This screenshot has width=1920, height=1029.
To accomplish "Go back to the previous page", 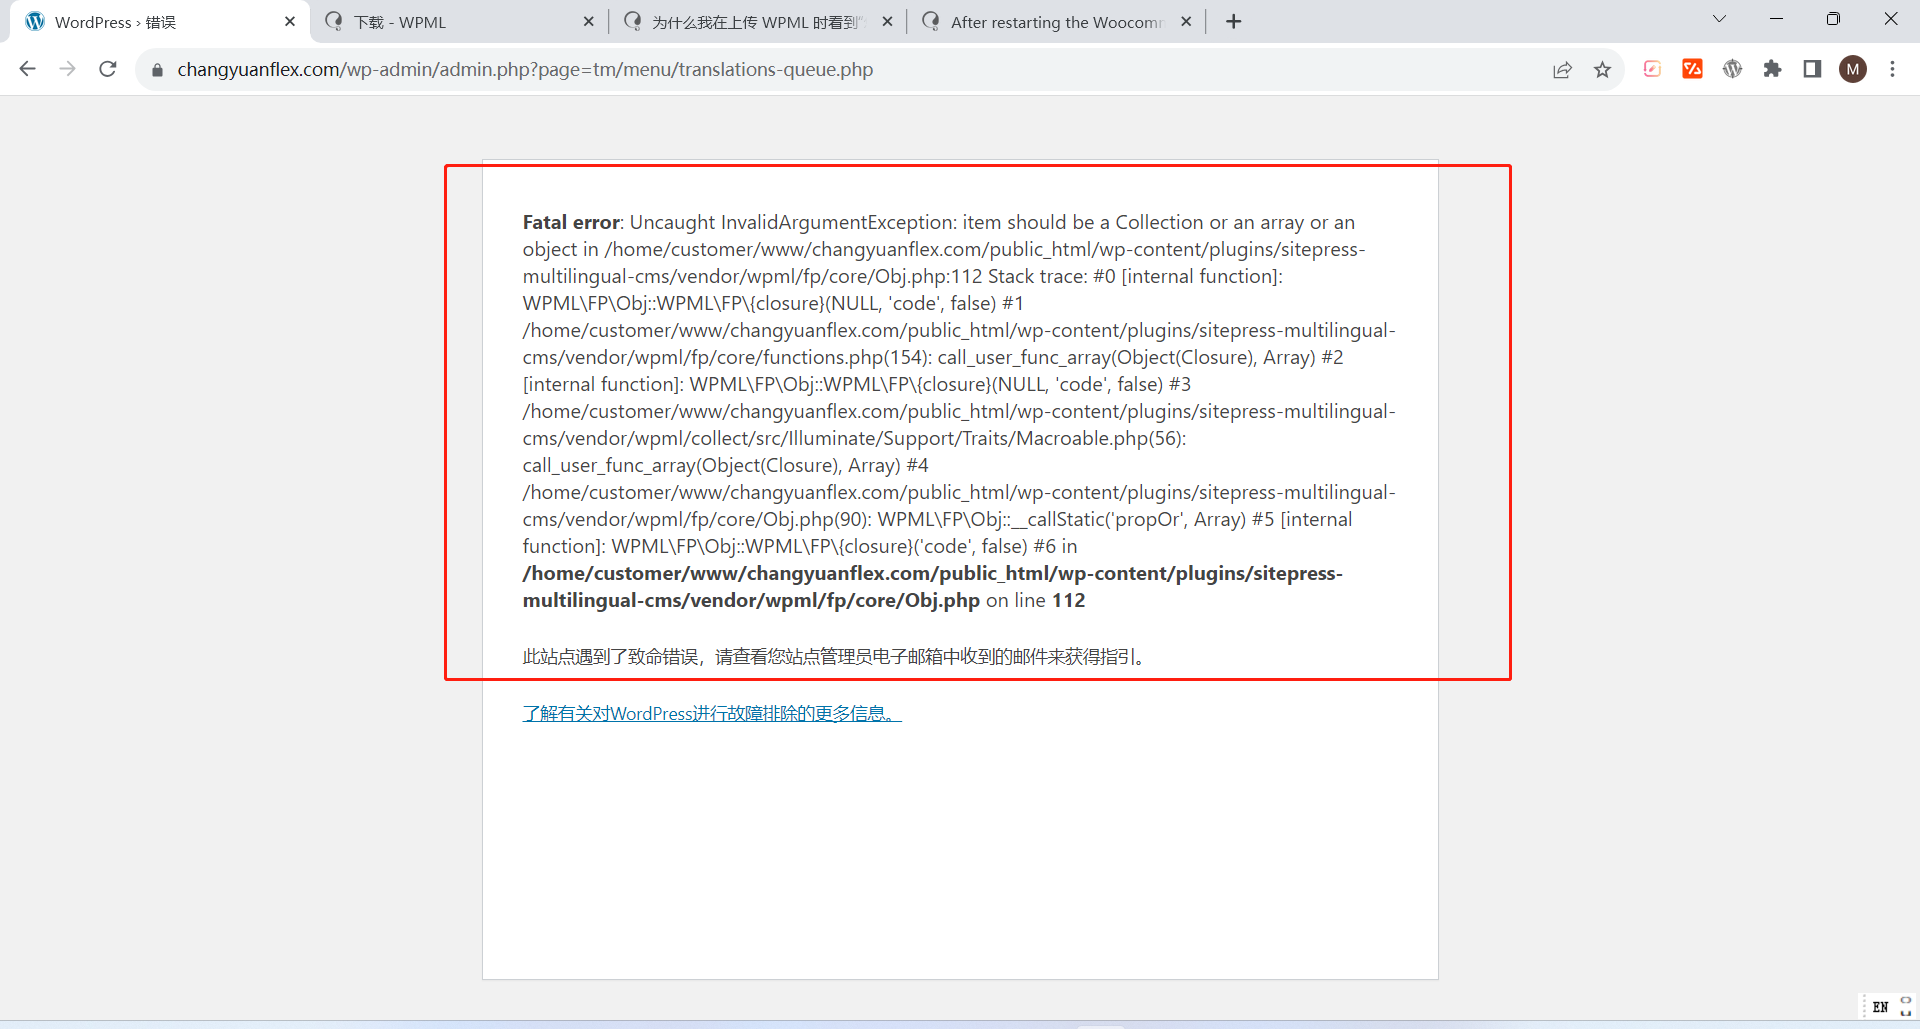I will [x=27, y=69].
